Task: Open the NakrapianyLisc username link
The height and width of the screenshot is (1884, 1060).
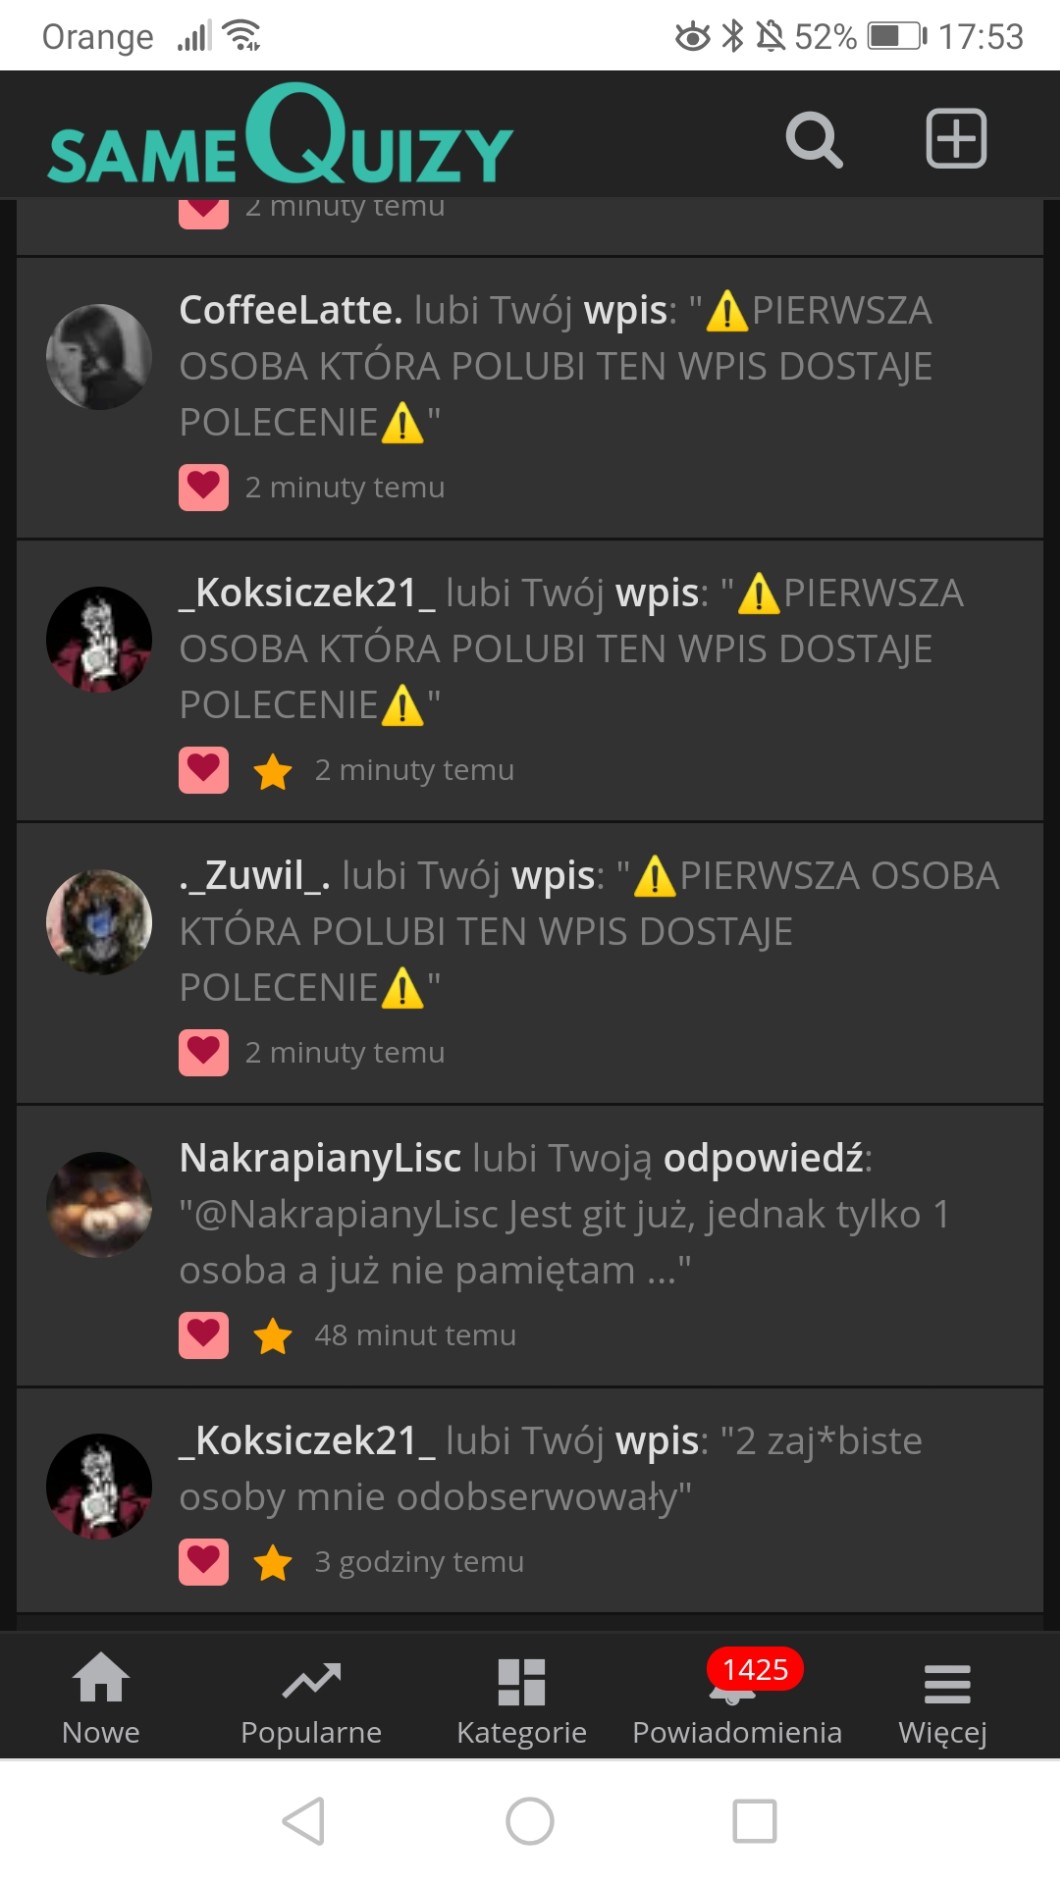Action: point(320,1158)
